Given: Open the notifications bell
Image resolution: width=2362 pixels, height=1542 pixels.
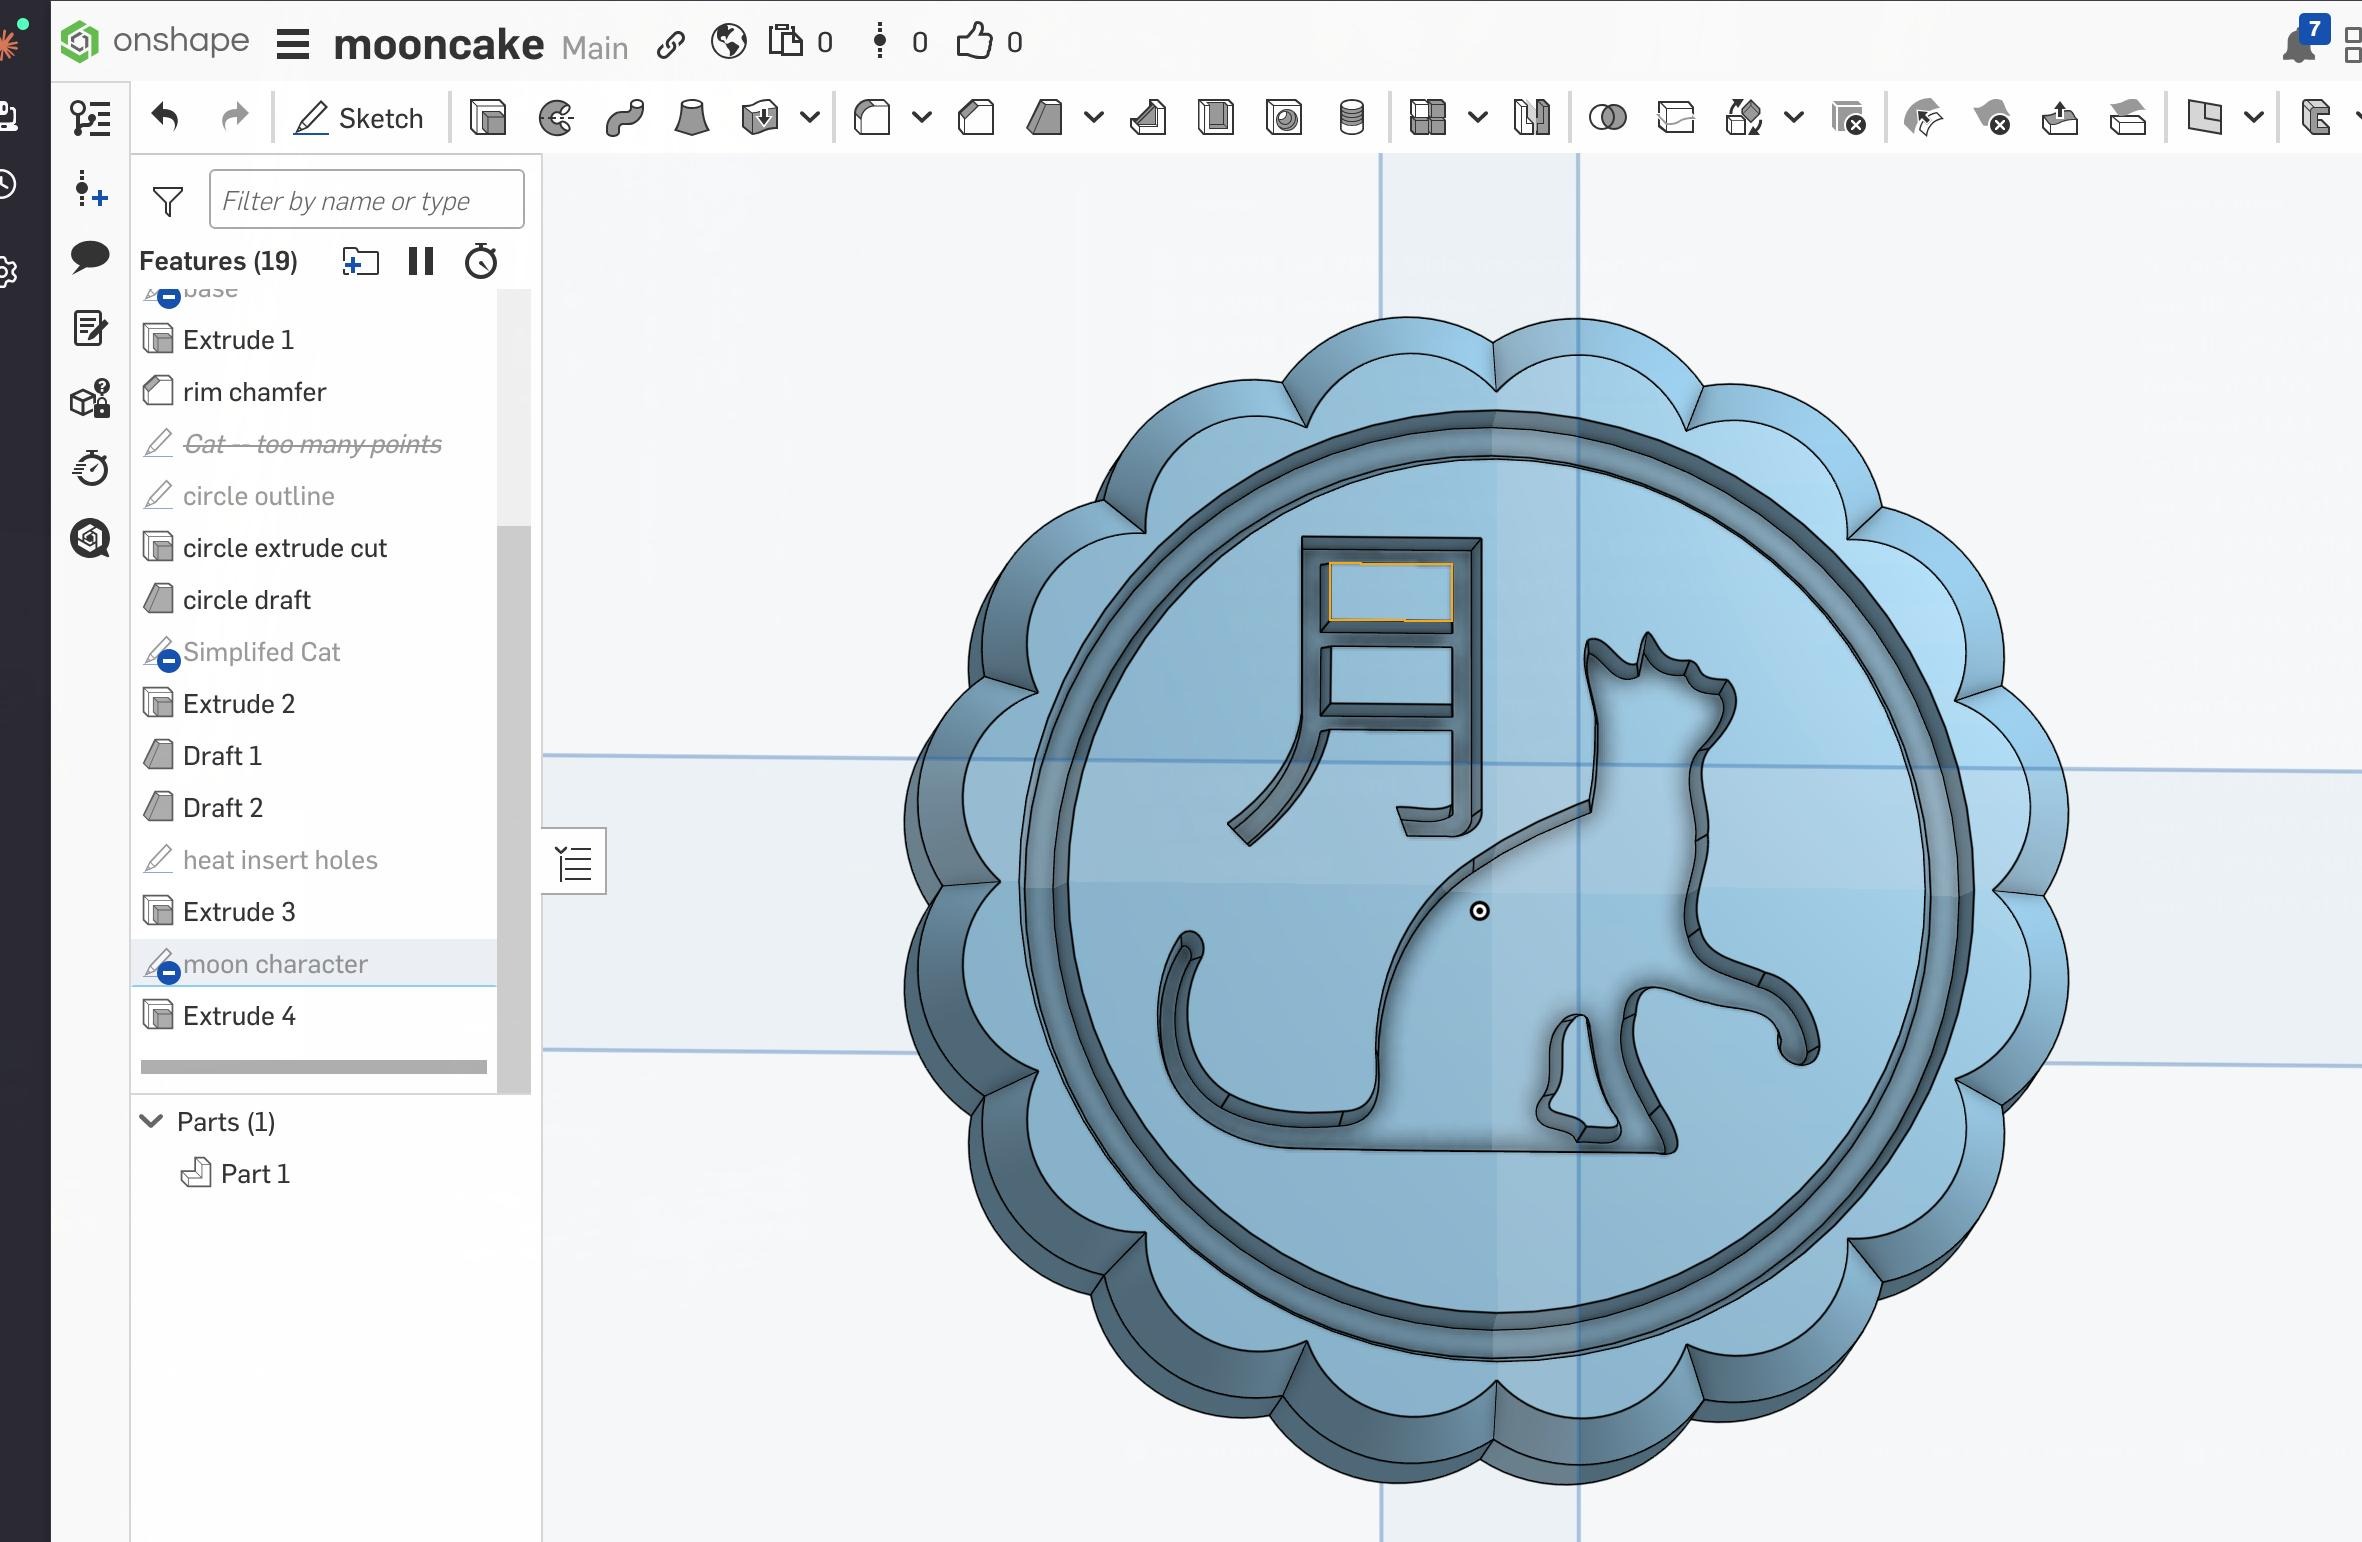Looking at the screenshot, I should (x=2298, y=45).
